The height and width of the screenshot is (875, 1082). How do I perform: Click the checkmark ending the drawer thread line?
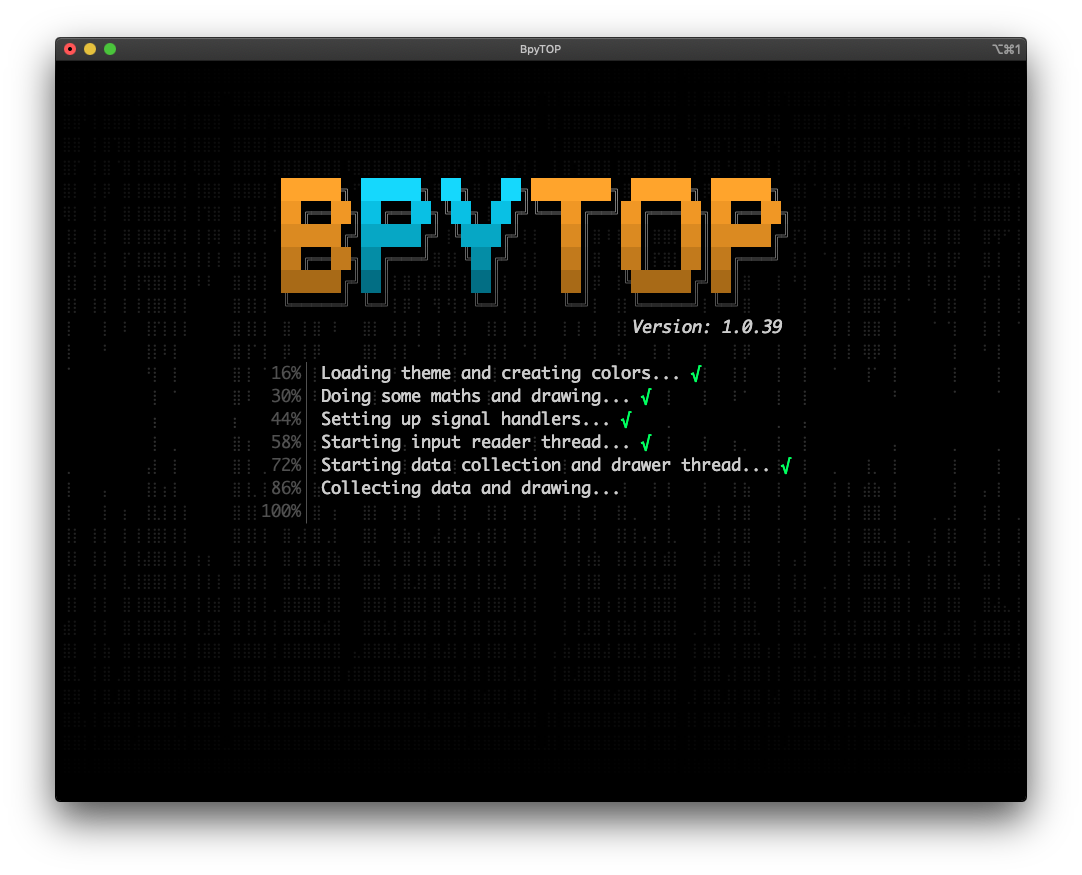pos(786,465)
